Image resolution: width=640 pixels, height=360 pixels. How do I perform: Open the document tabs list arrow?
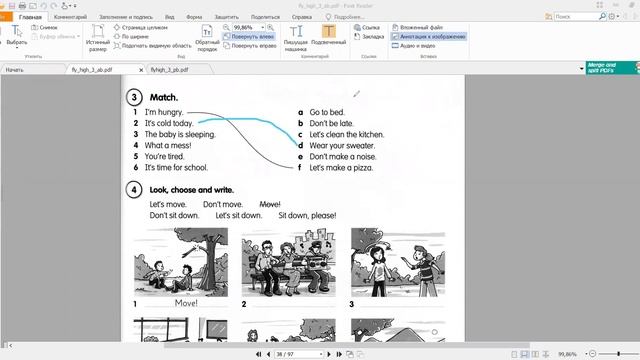581,69
